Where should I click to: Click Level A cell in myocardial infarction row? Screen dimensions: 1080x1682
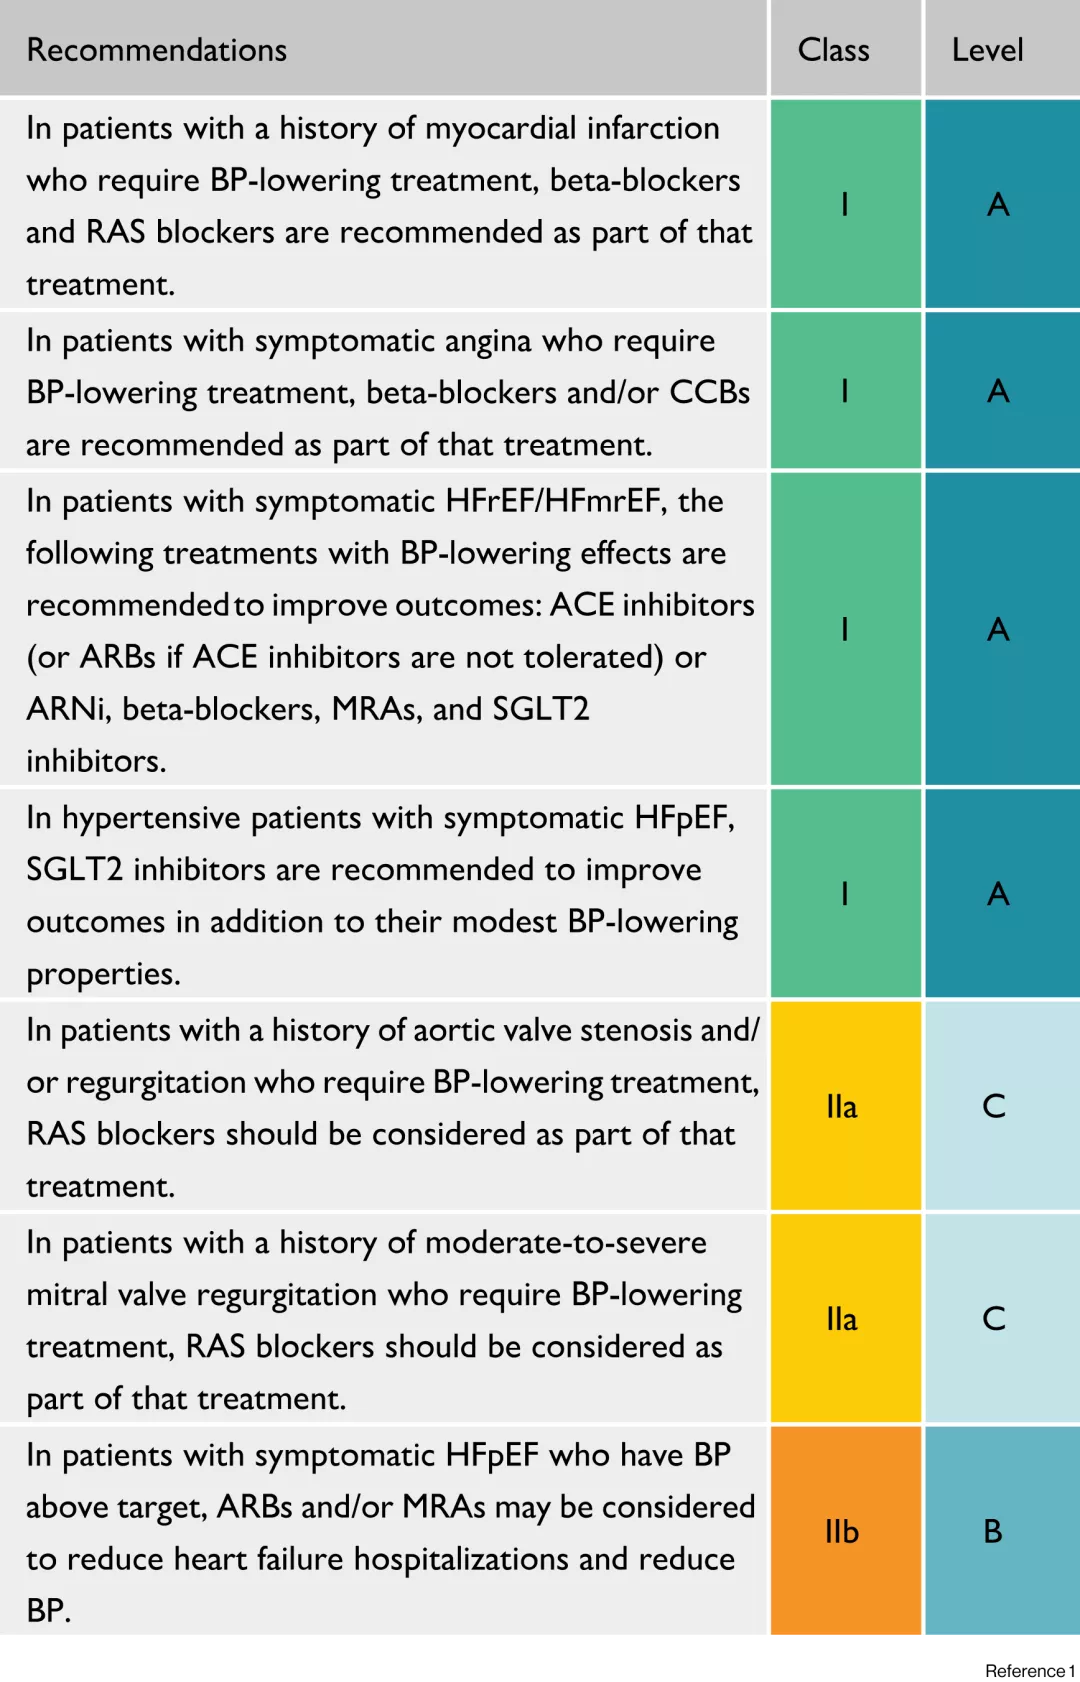(x=998, y=205)
